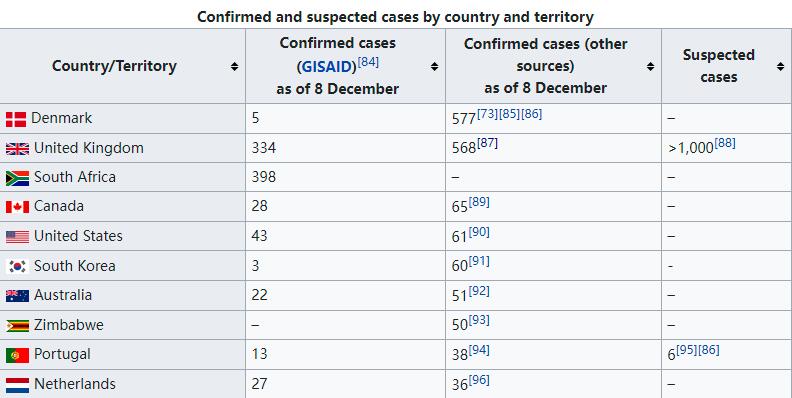Click the Portugal flag icon
The height and width of the screenshot is (398, 792).
[17, 356]
